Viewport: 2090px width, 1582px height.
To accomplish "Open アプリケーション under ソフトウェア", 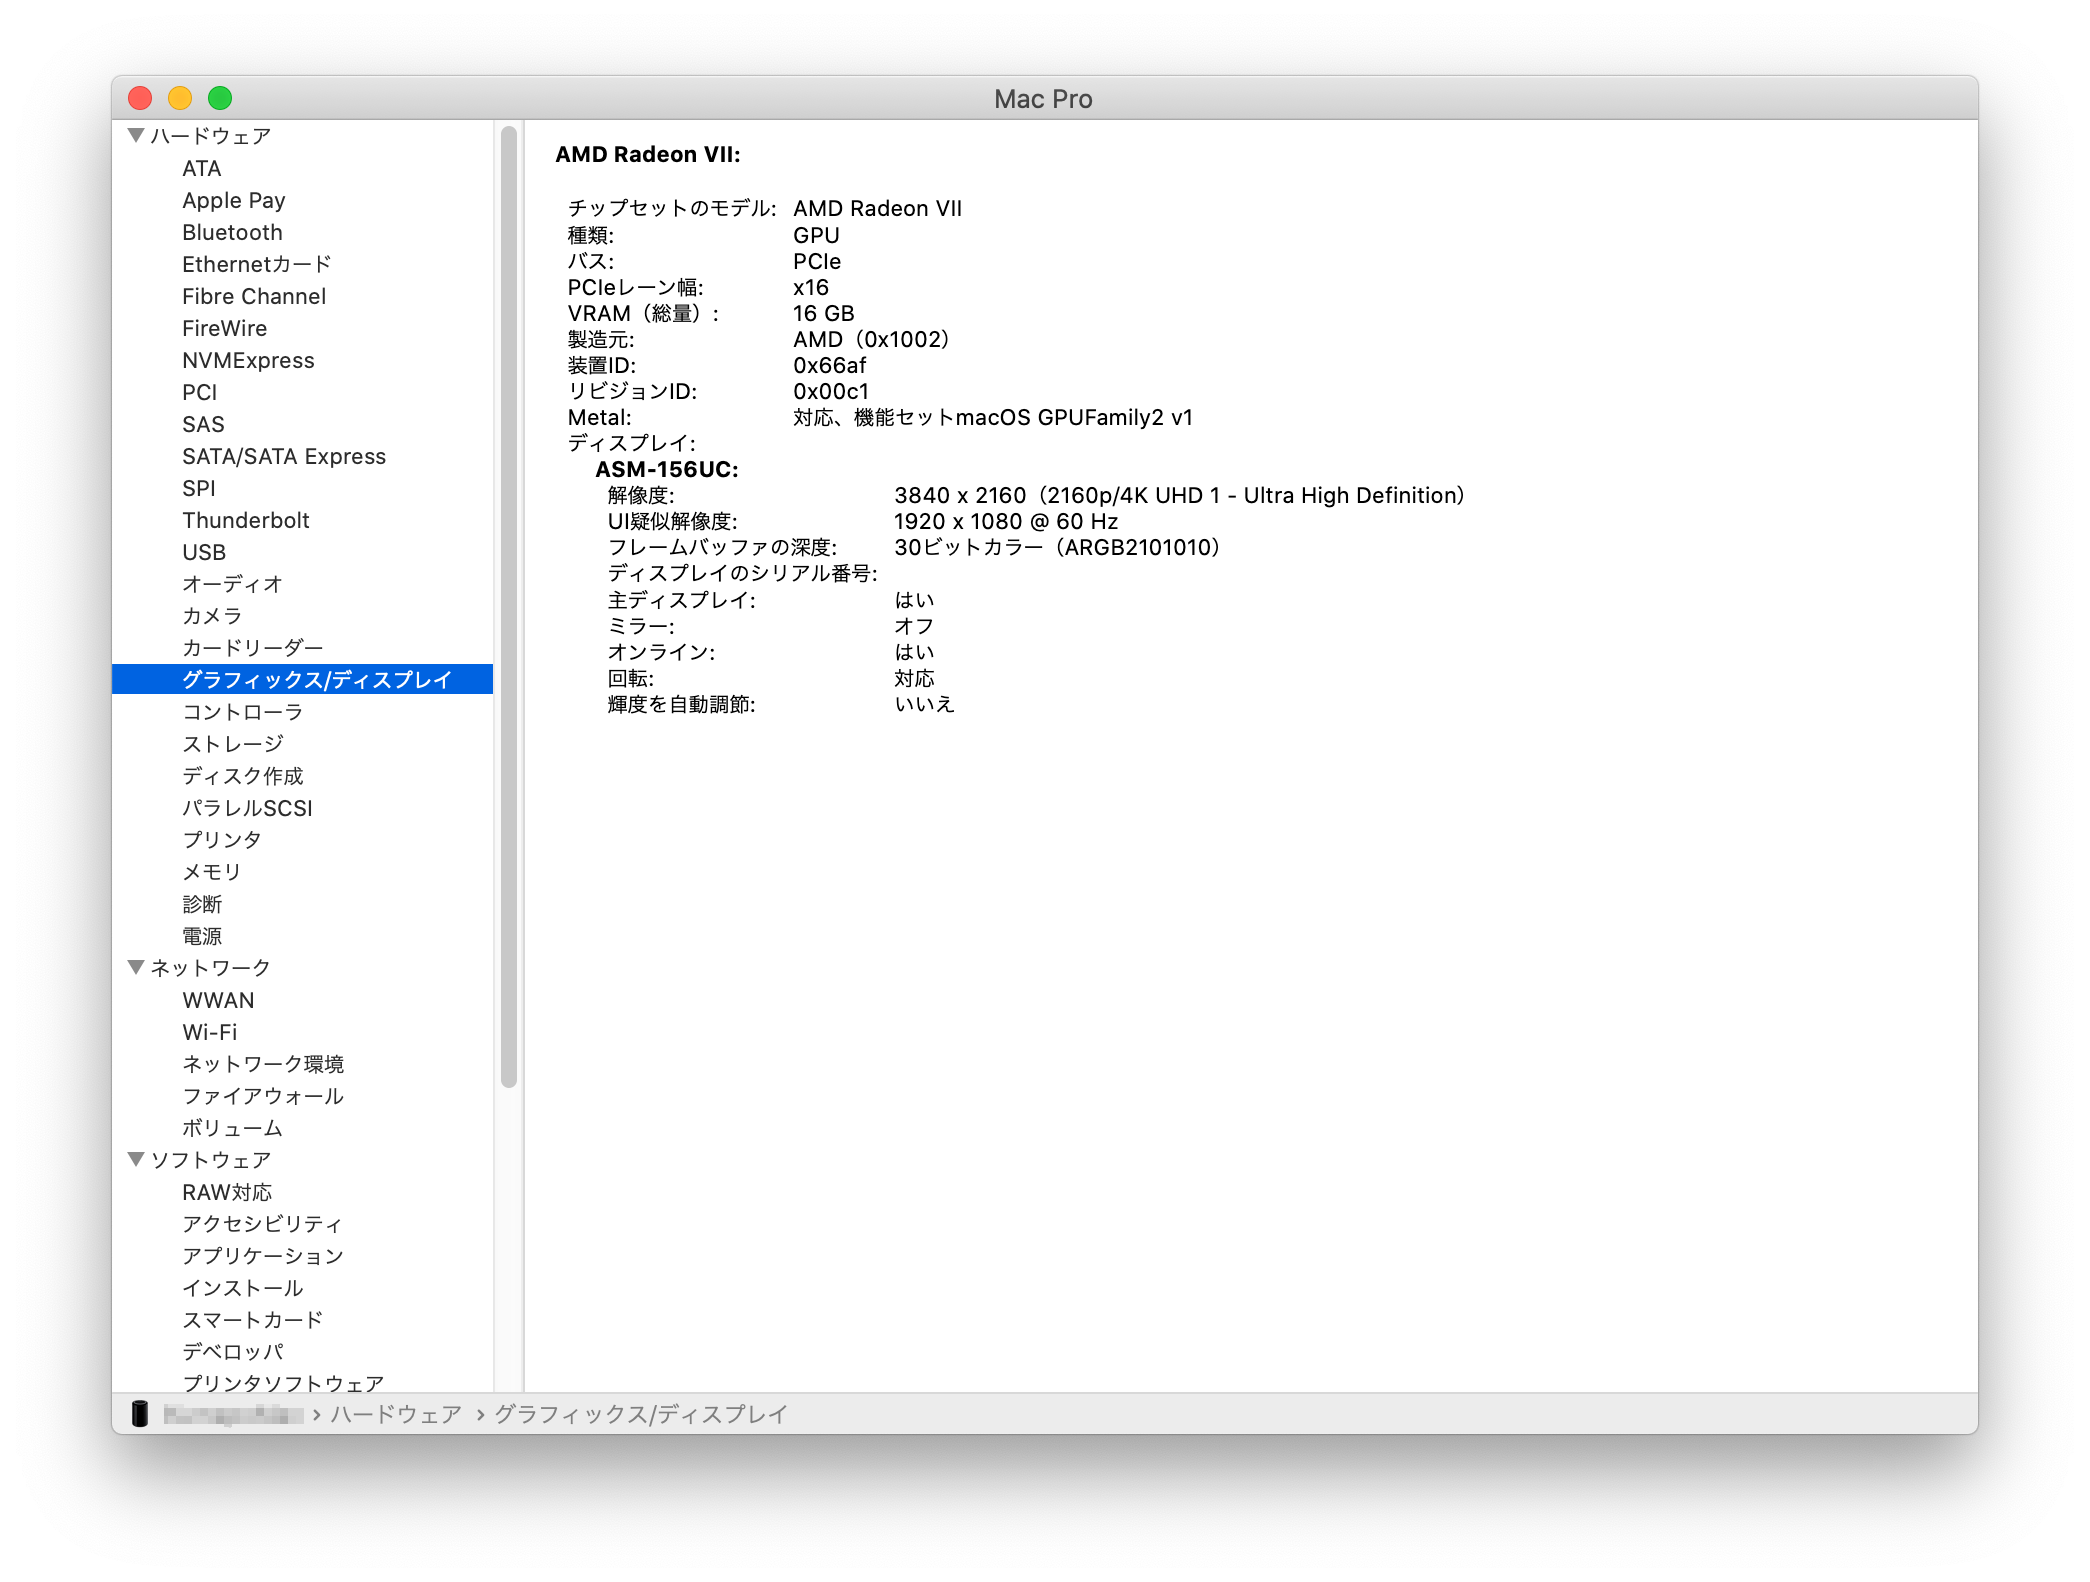I will point(262,1256).
